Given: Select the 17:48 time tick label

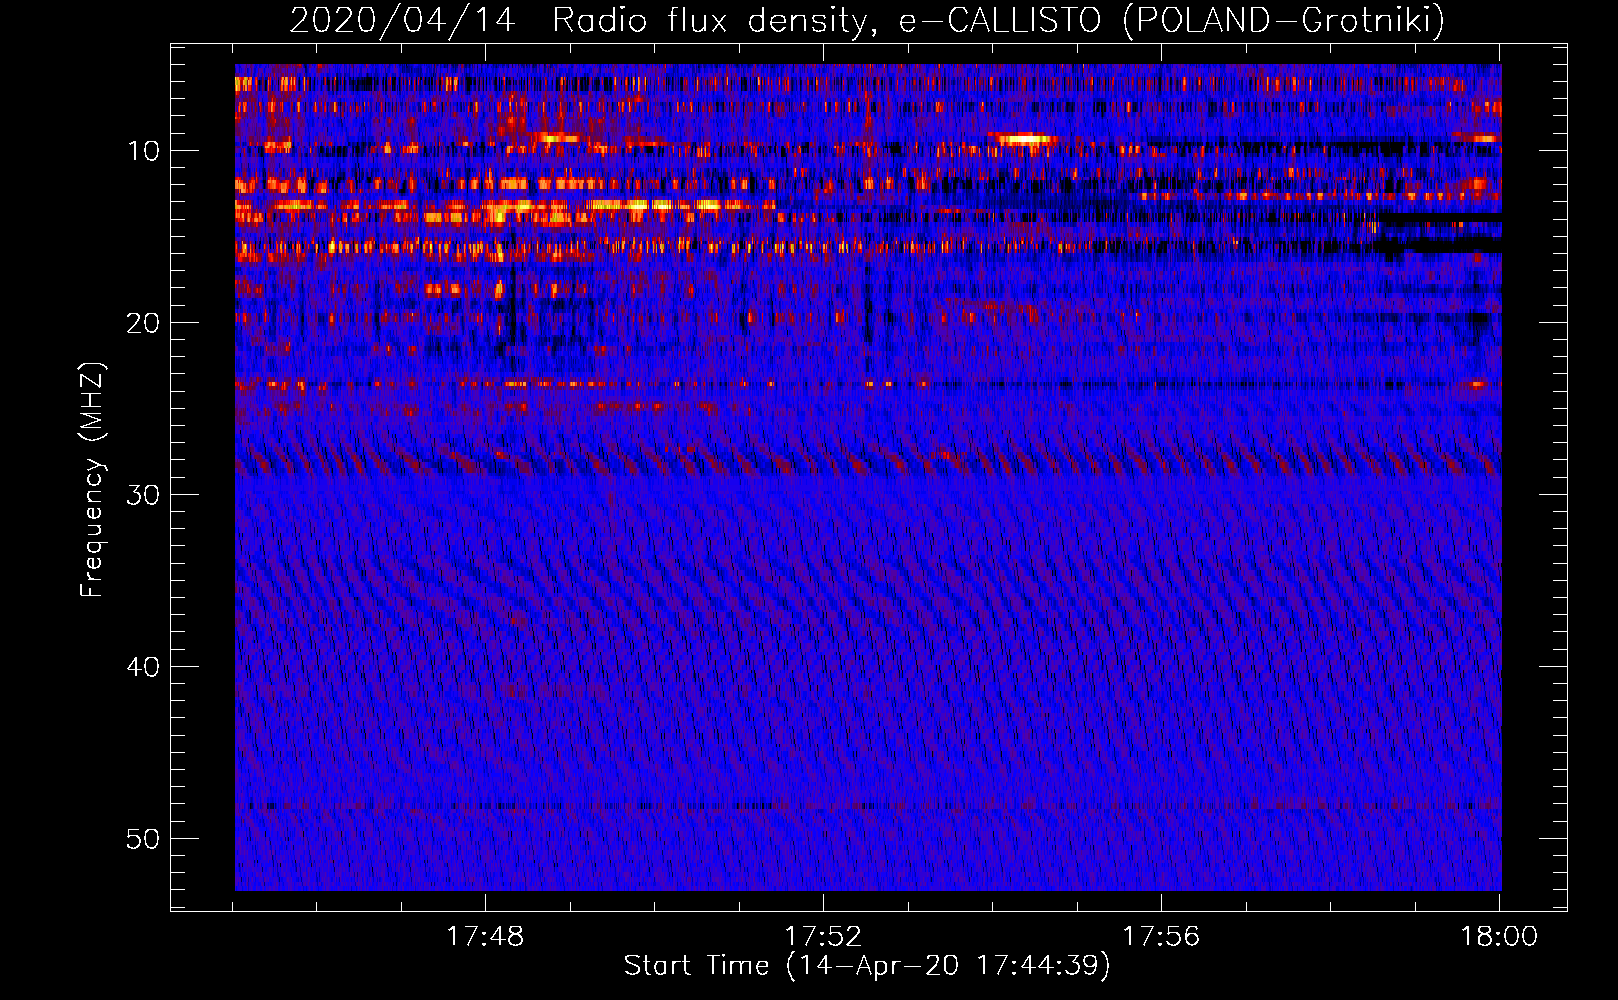Looking at the screenshot, I should click(x=485, y=937).
